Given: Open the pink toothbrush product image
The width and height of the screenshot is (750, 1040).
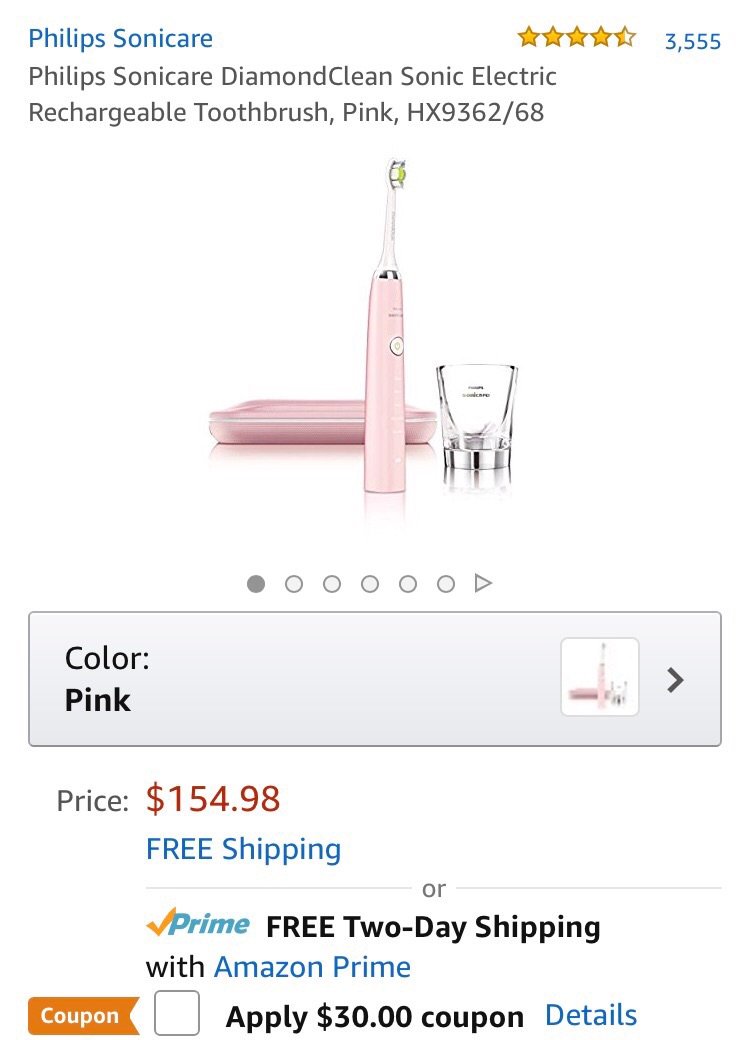Looking at the screenshot, I should point(375,340).
